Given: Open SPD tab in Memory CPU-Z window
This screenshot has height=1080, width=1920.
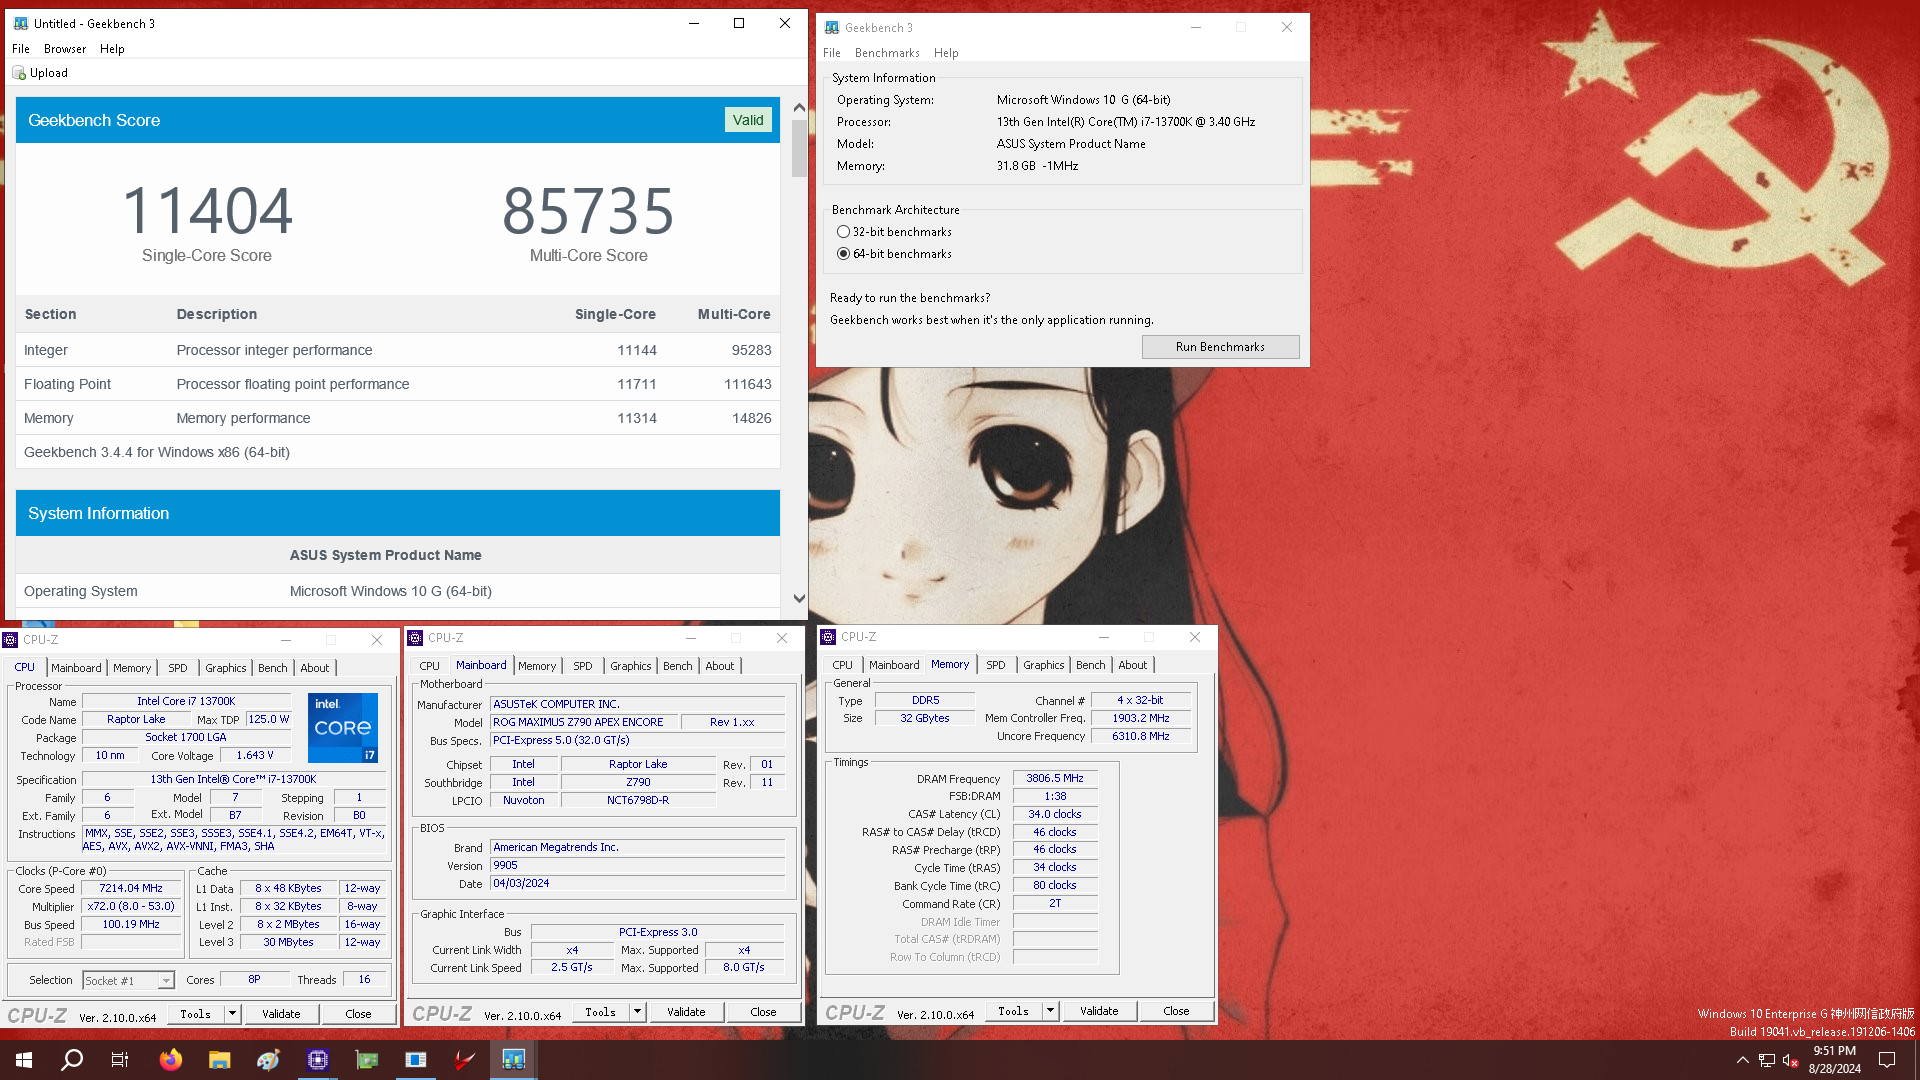Looking at the screenshot, I should tap(996, 665).
